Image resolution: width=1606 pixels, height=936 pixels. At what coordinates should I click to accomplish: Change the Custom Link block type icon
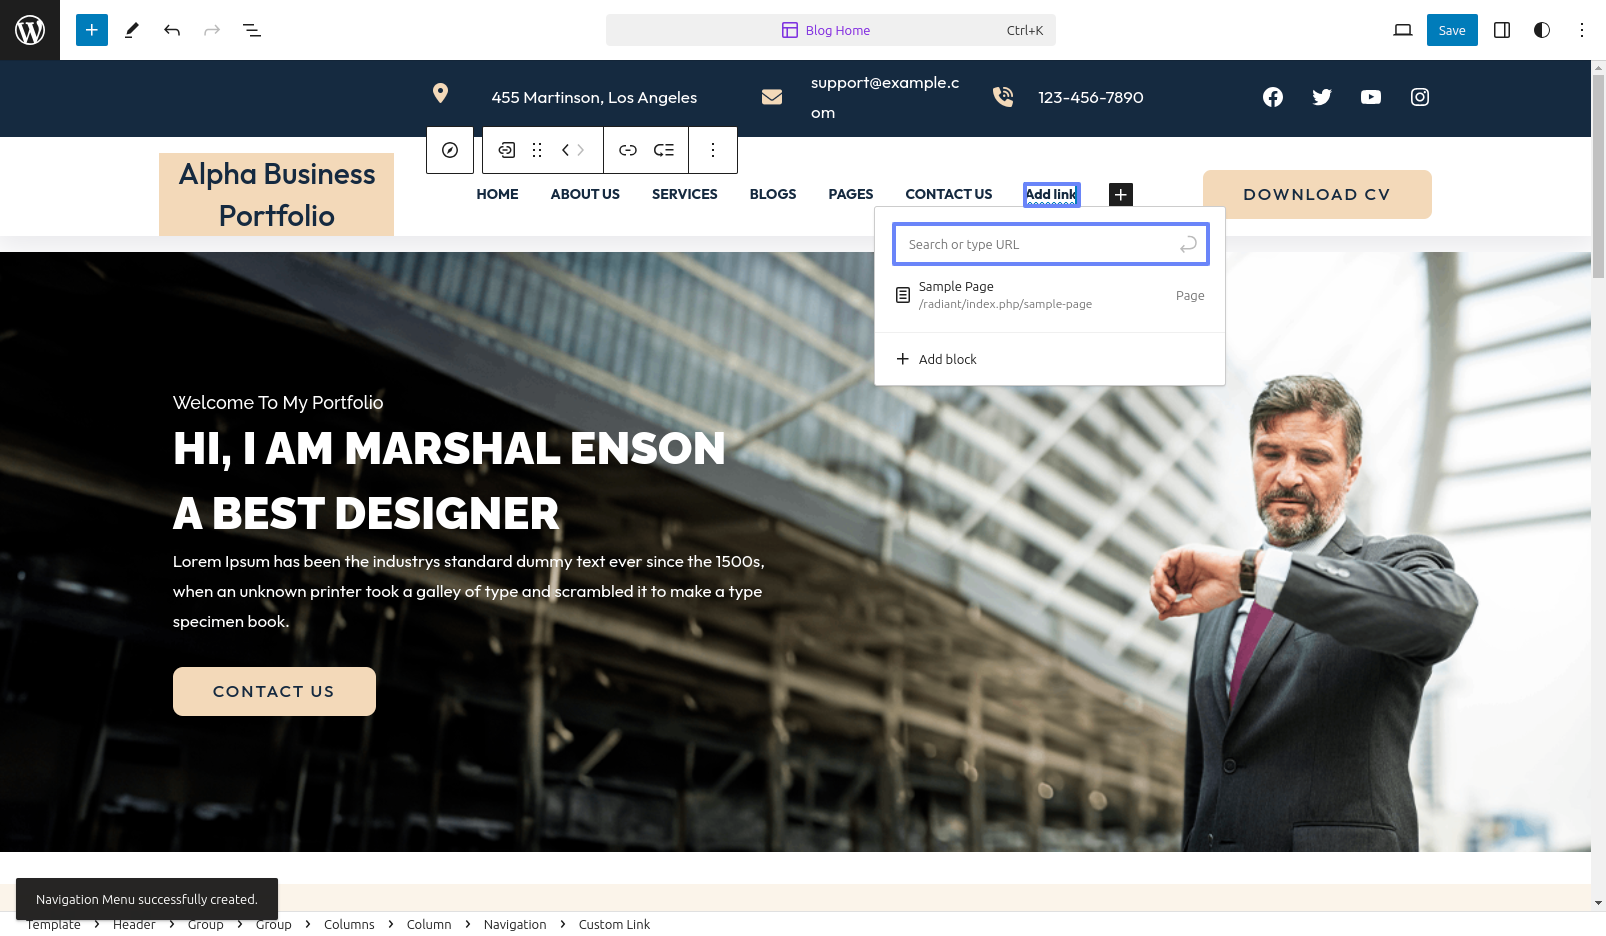pos(507,150)
